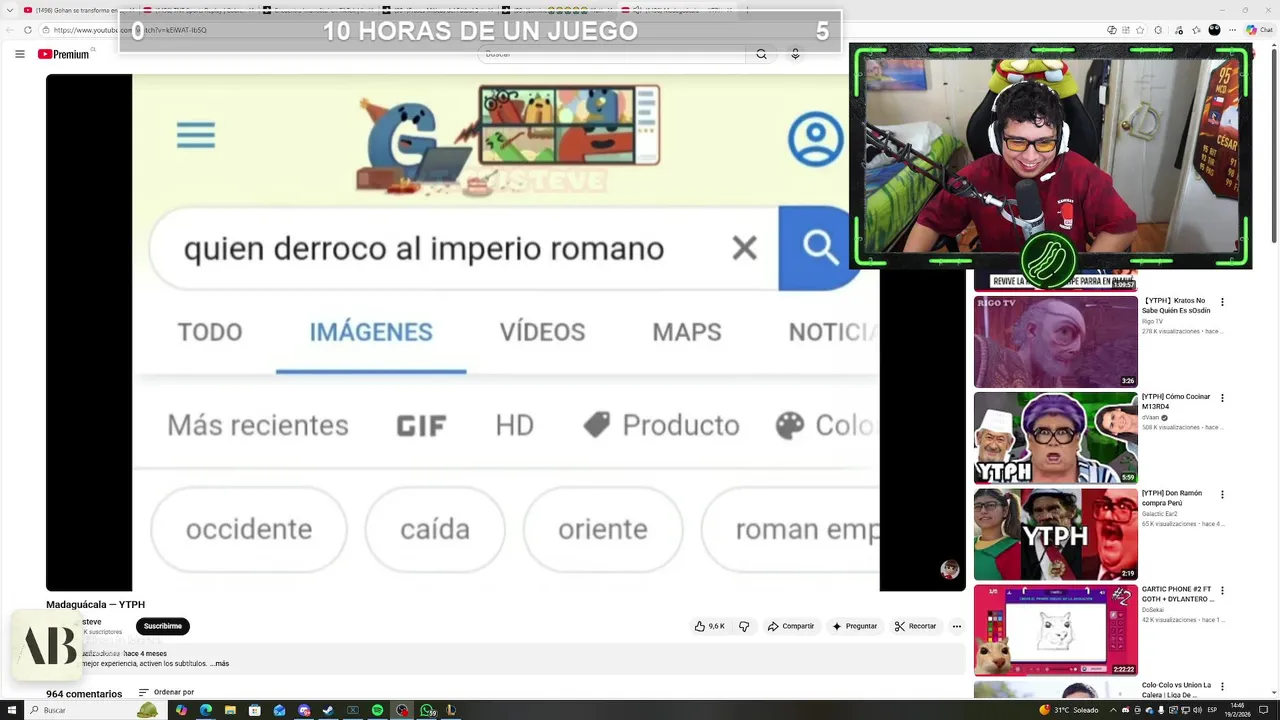Reload the page with the refresh icon
Image resolution: width=1280 pixels, height=720 pixels.
[28, 30]
